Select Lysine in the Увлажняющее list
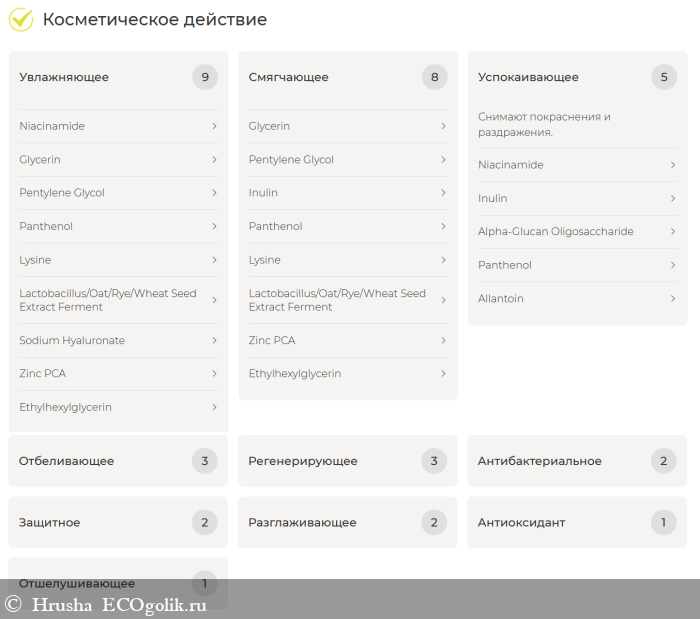 coord(35,260)
